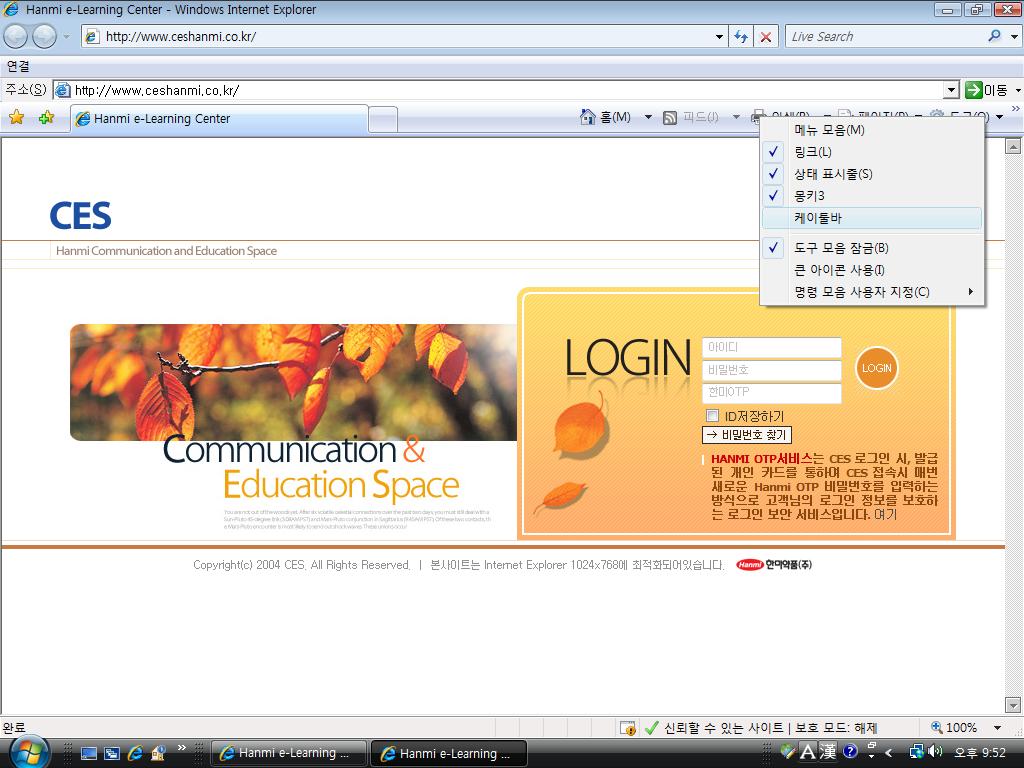The image size is (1024, 768).
Task: Click the red Stop loading icon
Action: [x=765, y=37]
